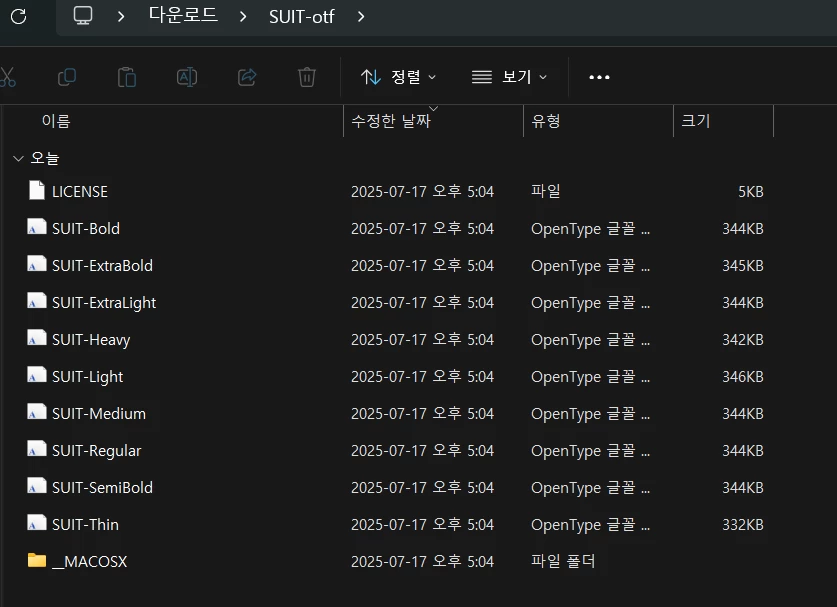Go to 다운로드 folder in breadcrumb

(x=183, y=15)
